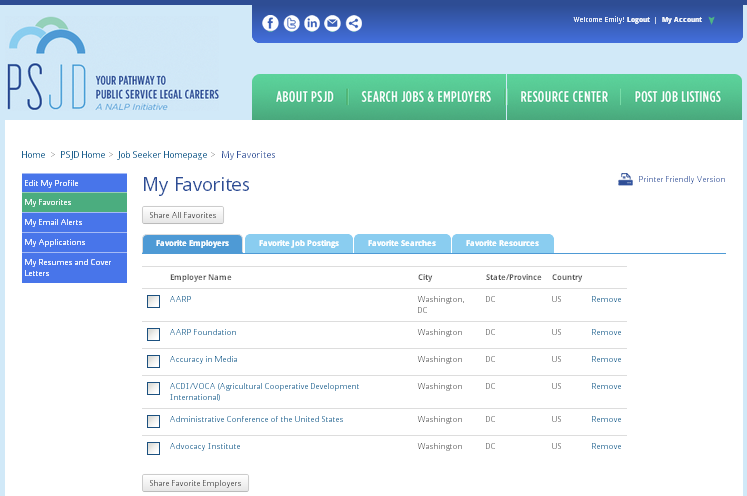This screenshot has width=747, height=496.
Task: Click the Share All Favorites button
Action: point(183,215)
